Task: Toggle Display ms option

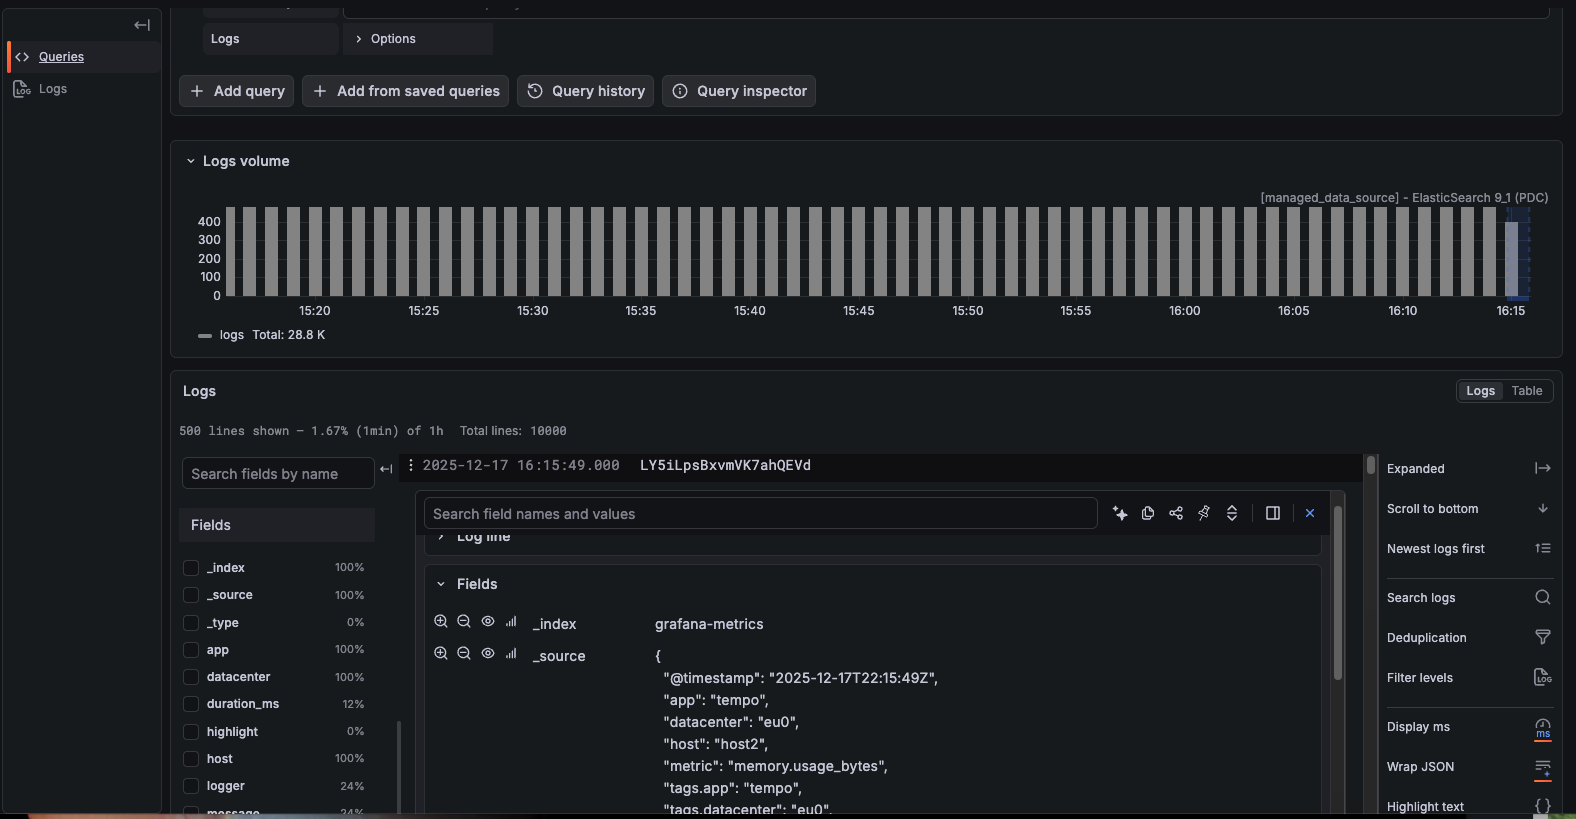Action: click(1543, 728)
